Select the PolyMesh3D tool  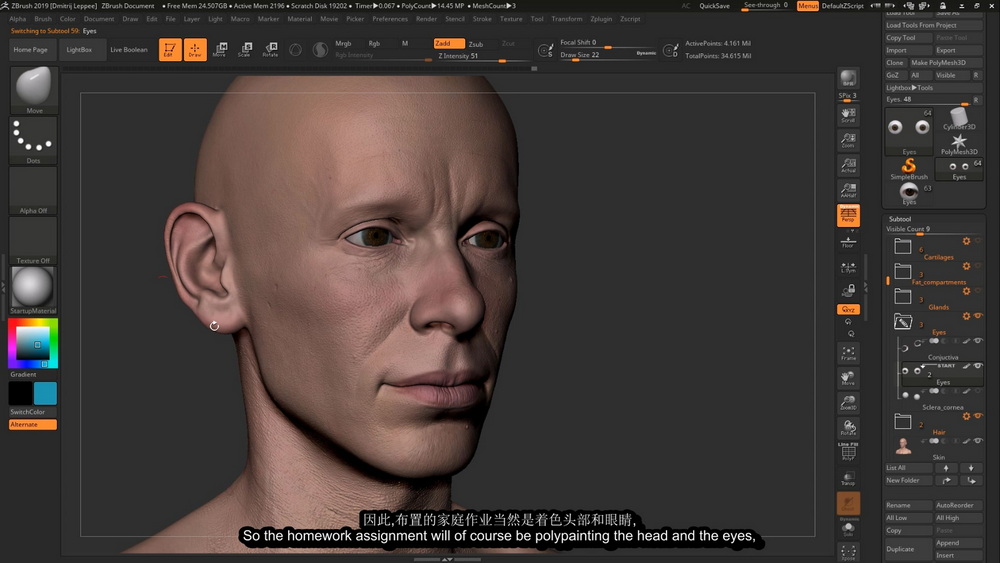[959, 145]
